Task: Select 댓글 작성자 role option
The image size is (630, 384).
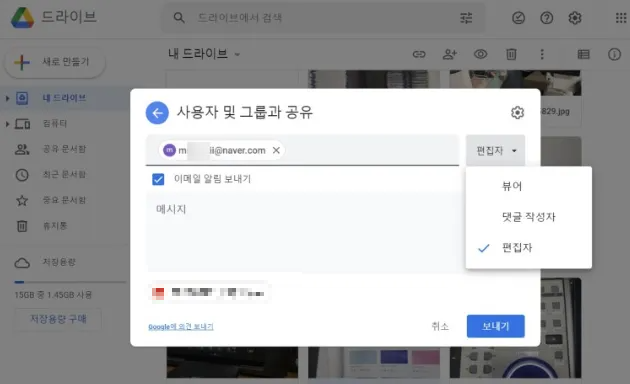Action: click(529, 217)
